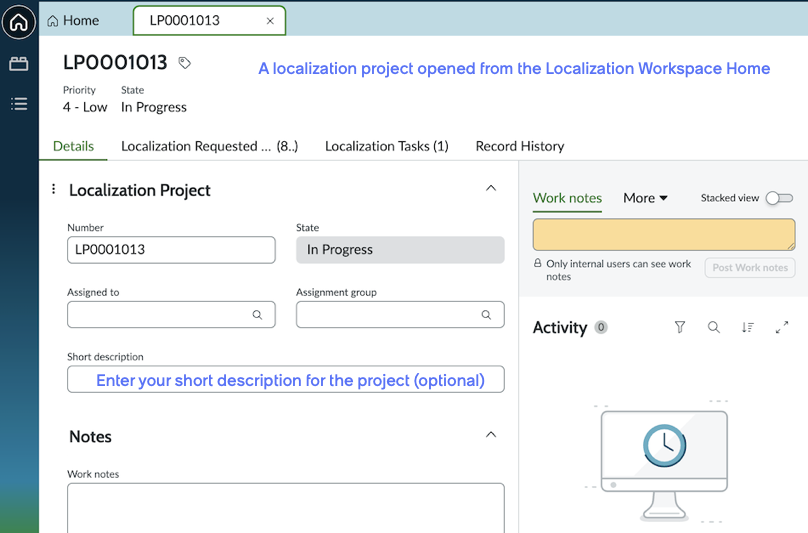Open the More dropdown in activity panel

tap(645, 198)
